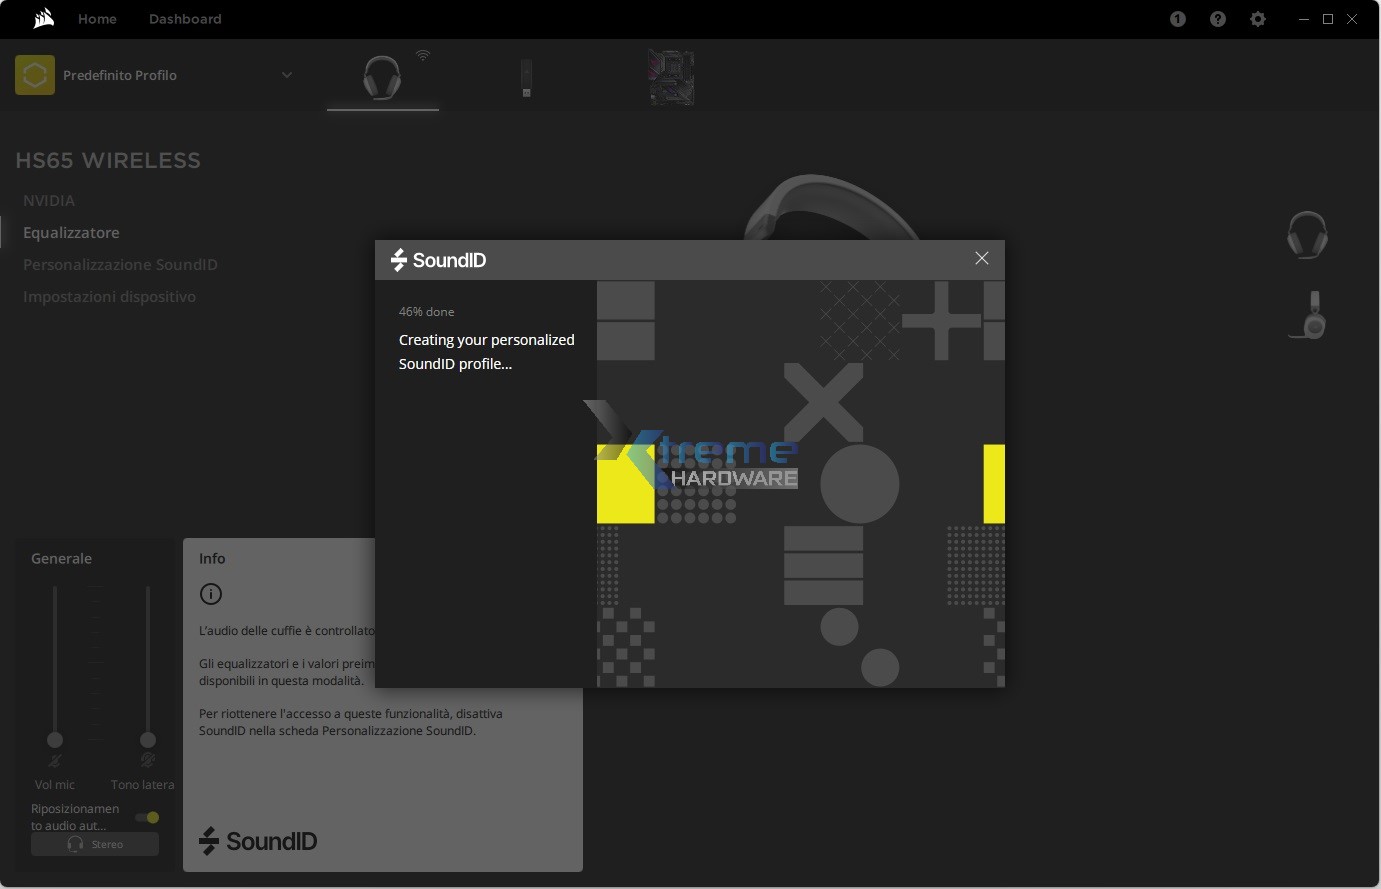Open iCUE settings gear
This screenshot has width=1381, height=889.
(x=1258, y=19)
